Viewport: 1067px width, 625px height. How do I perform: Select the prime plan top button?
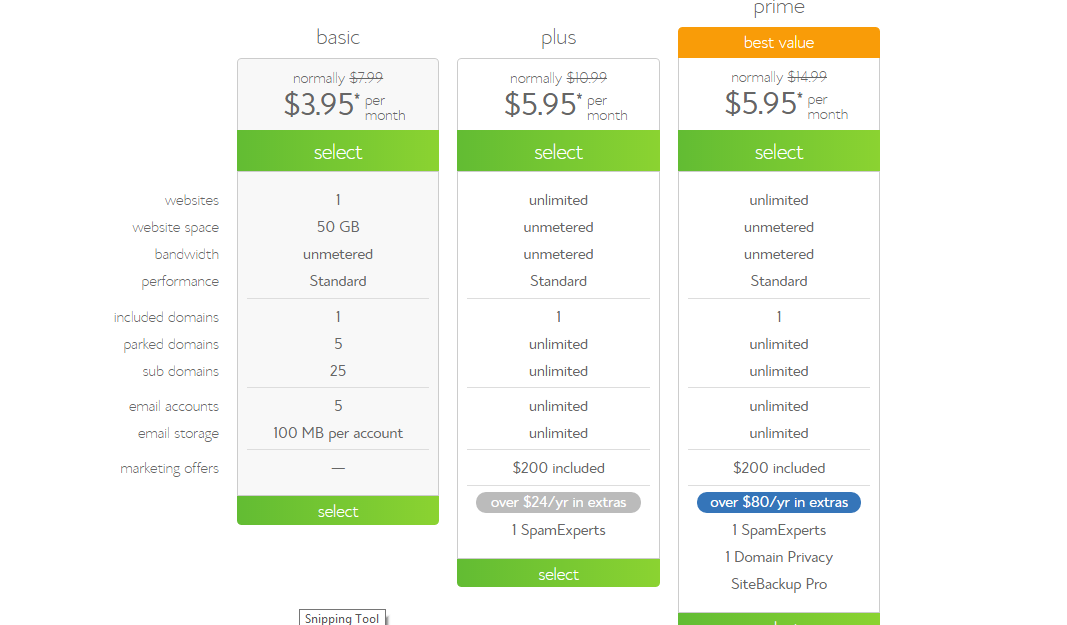[x=778, y=151]
